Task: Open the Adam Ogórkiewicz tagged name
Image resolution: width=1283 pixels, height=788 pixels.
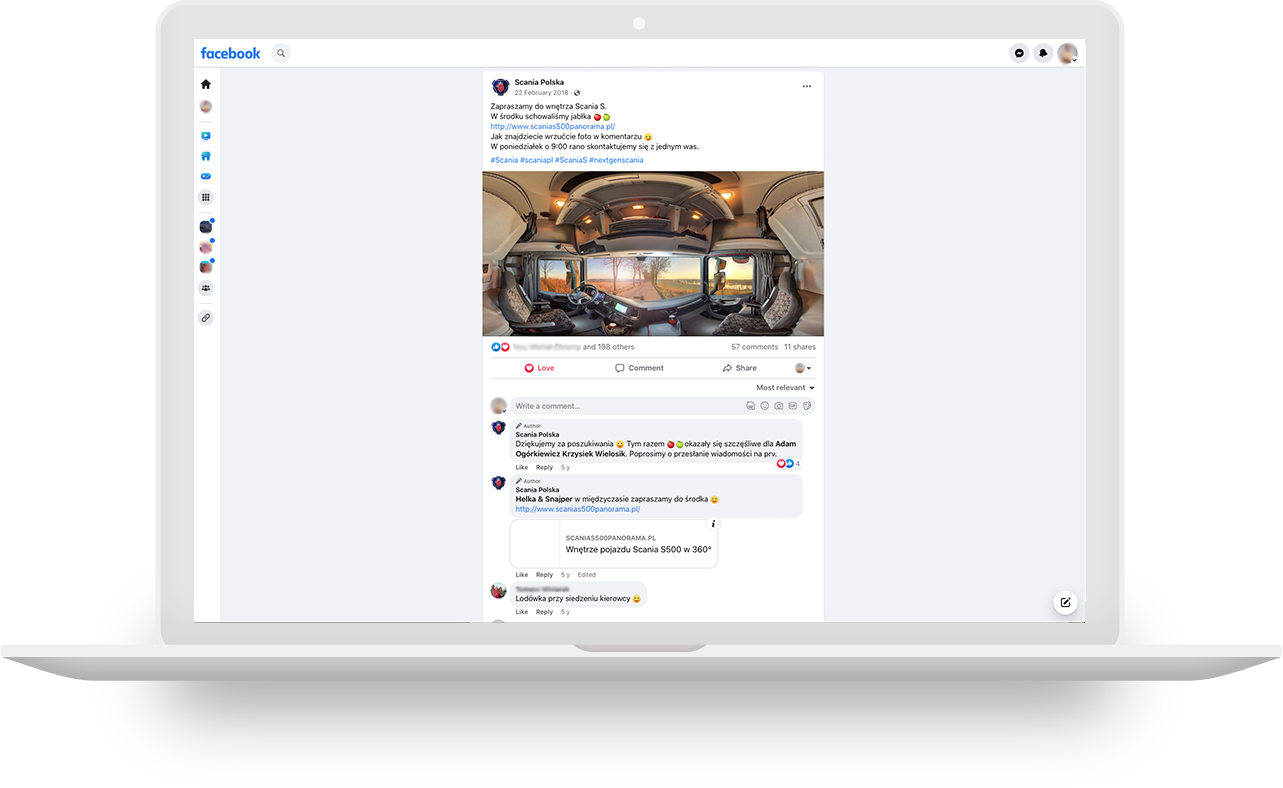Action: (656, 448)
